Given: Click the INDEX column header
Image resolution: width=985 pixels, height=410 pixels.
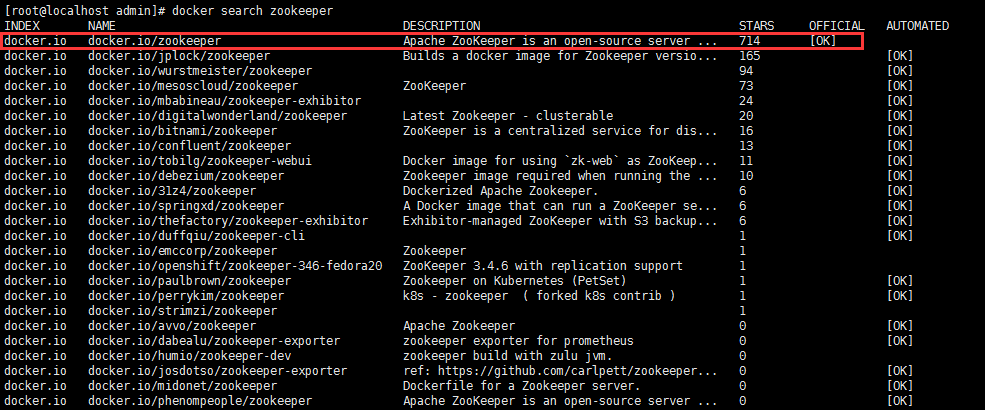Looking at the screenshot, I should coord(22,25).
